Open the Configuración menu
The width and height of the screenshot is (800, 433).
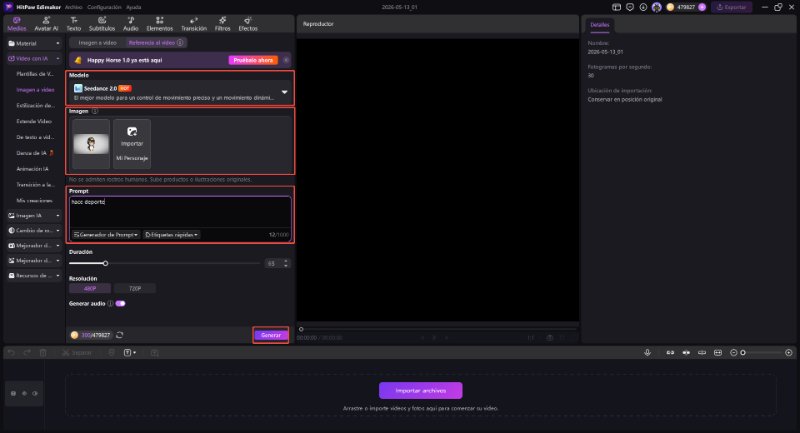click(x=104, y=7)
